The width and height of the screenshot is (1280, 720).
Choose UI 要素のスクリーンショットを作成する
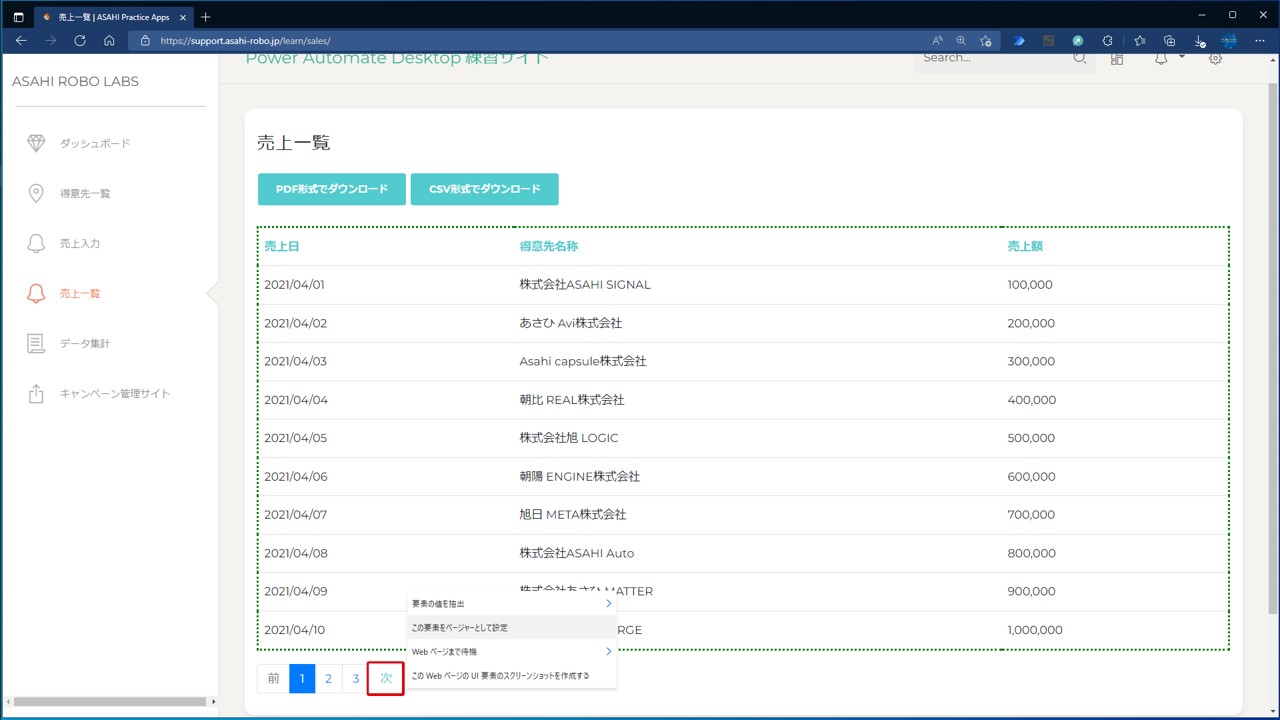point(511,675)
